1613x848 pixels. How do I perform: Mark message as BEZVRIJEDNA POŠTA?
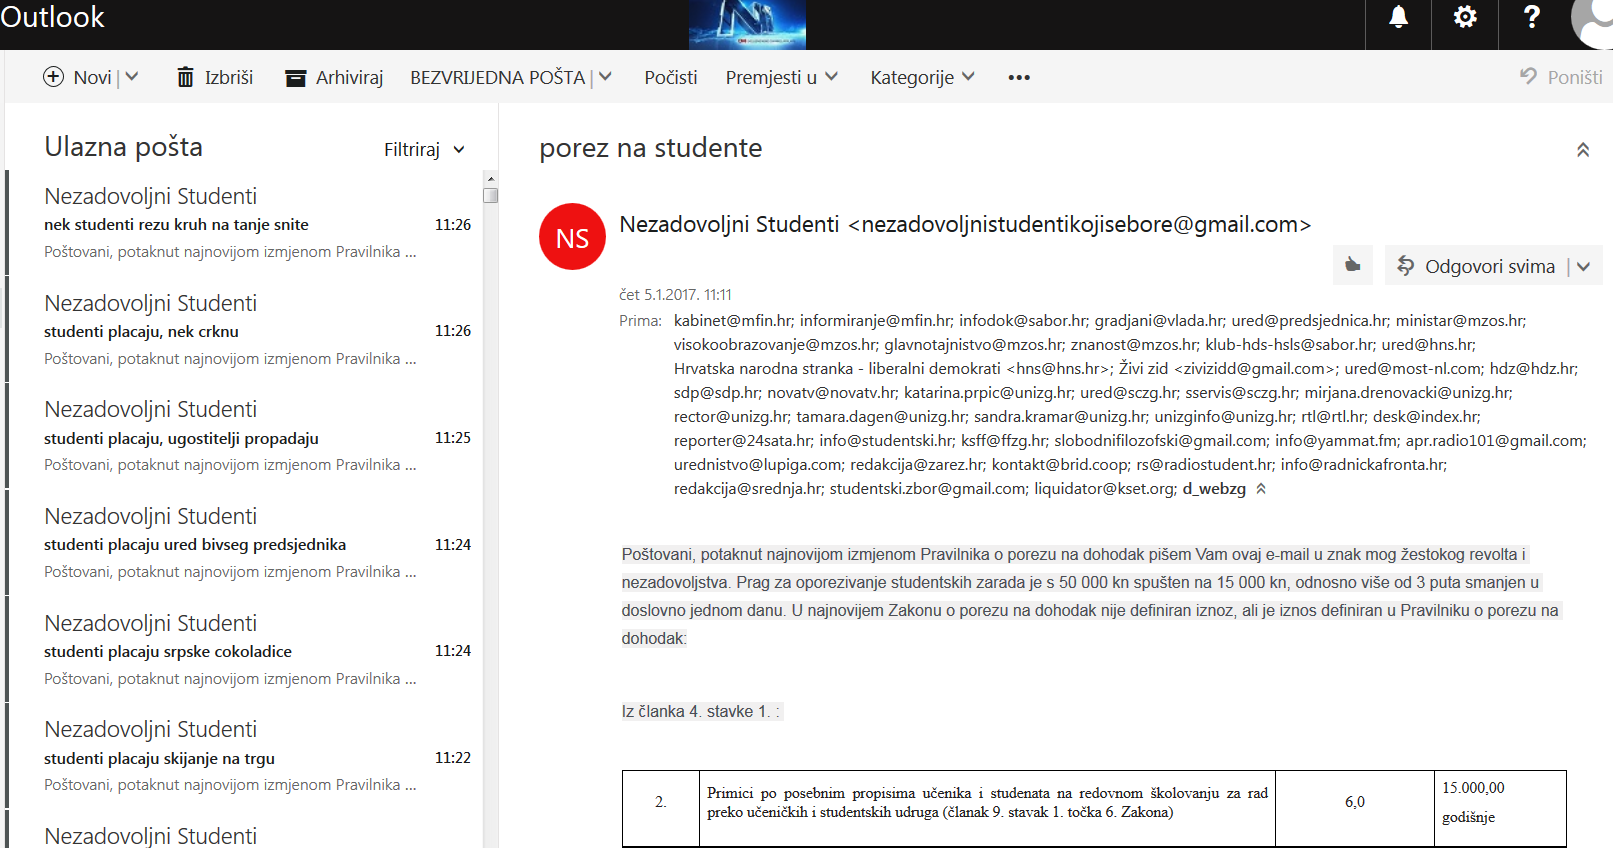click(497, 77)
